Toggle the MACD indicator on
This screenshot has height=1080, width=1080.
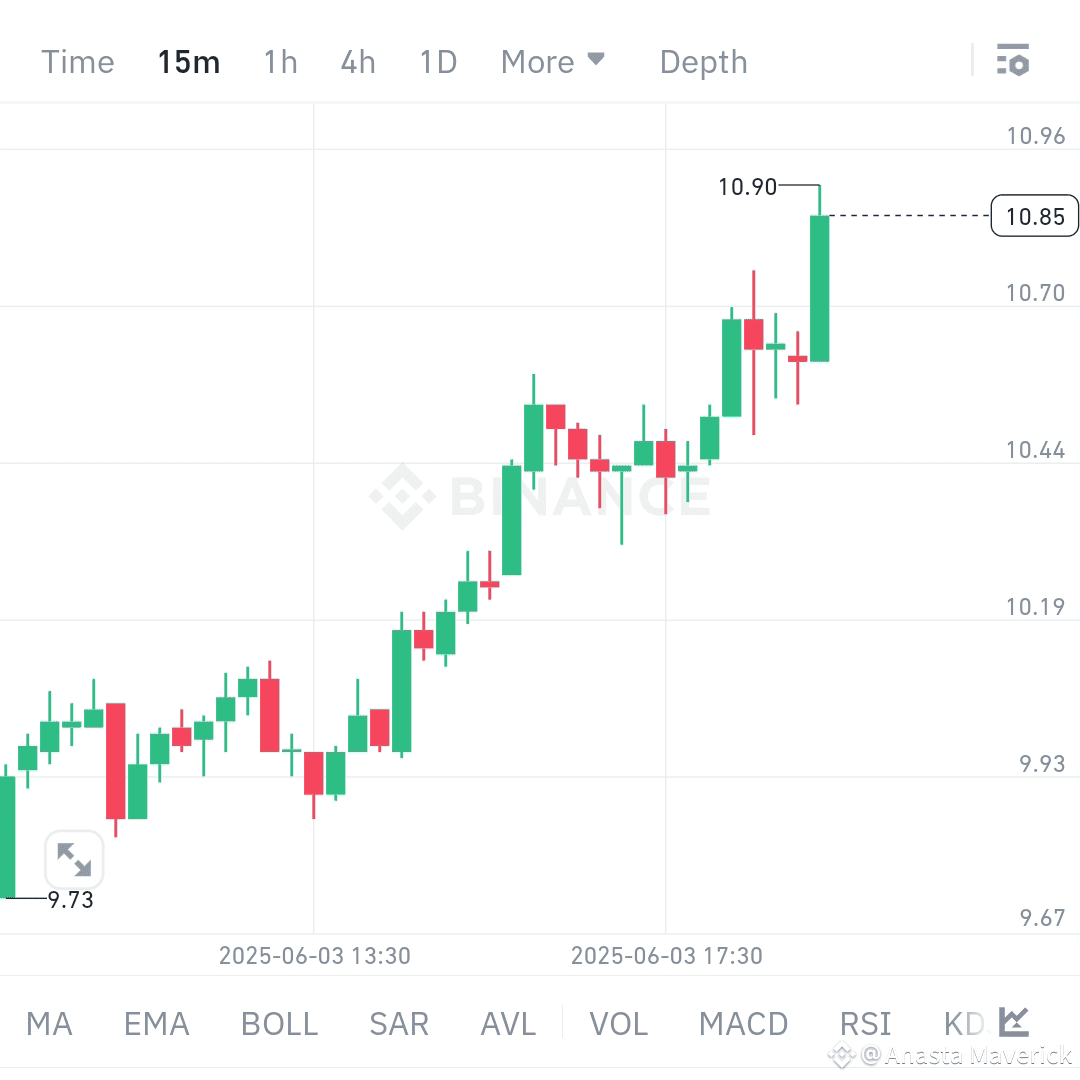(743, 1022)
